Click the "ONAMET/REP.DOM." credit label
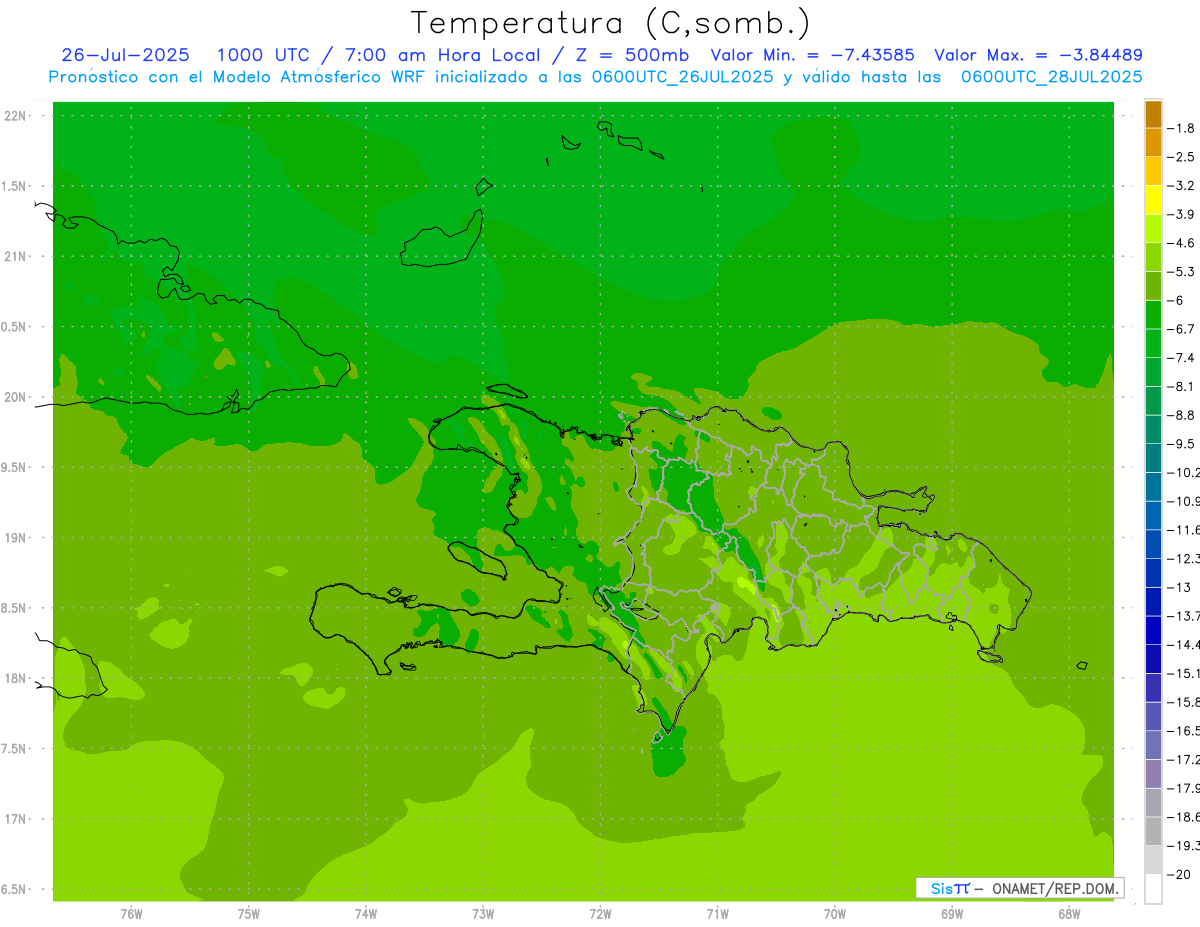Viewport: 1200px width, 927px height. pos(1054,888)
